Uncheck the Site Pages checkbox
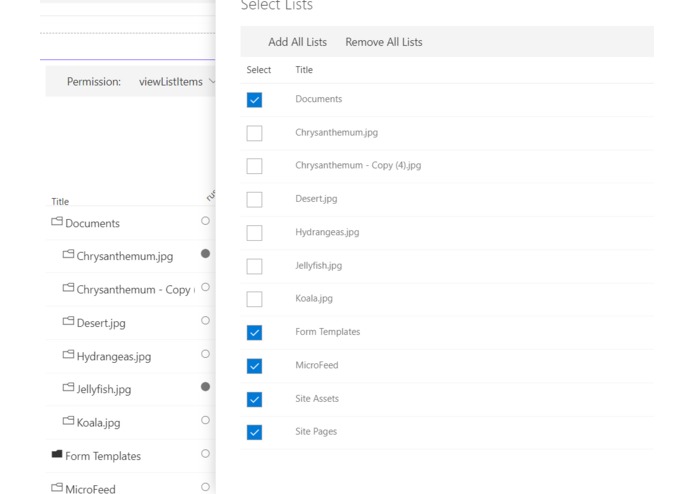Viewport: 695px width, 494px height. click(254, 432)
